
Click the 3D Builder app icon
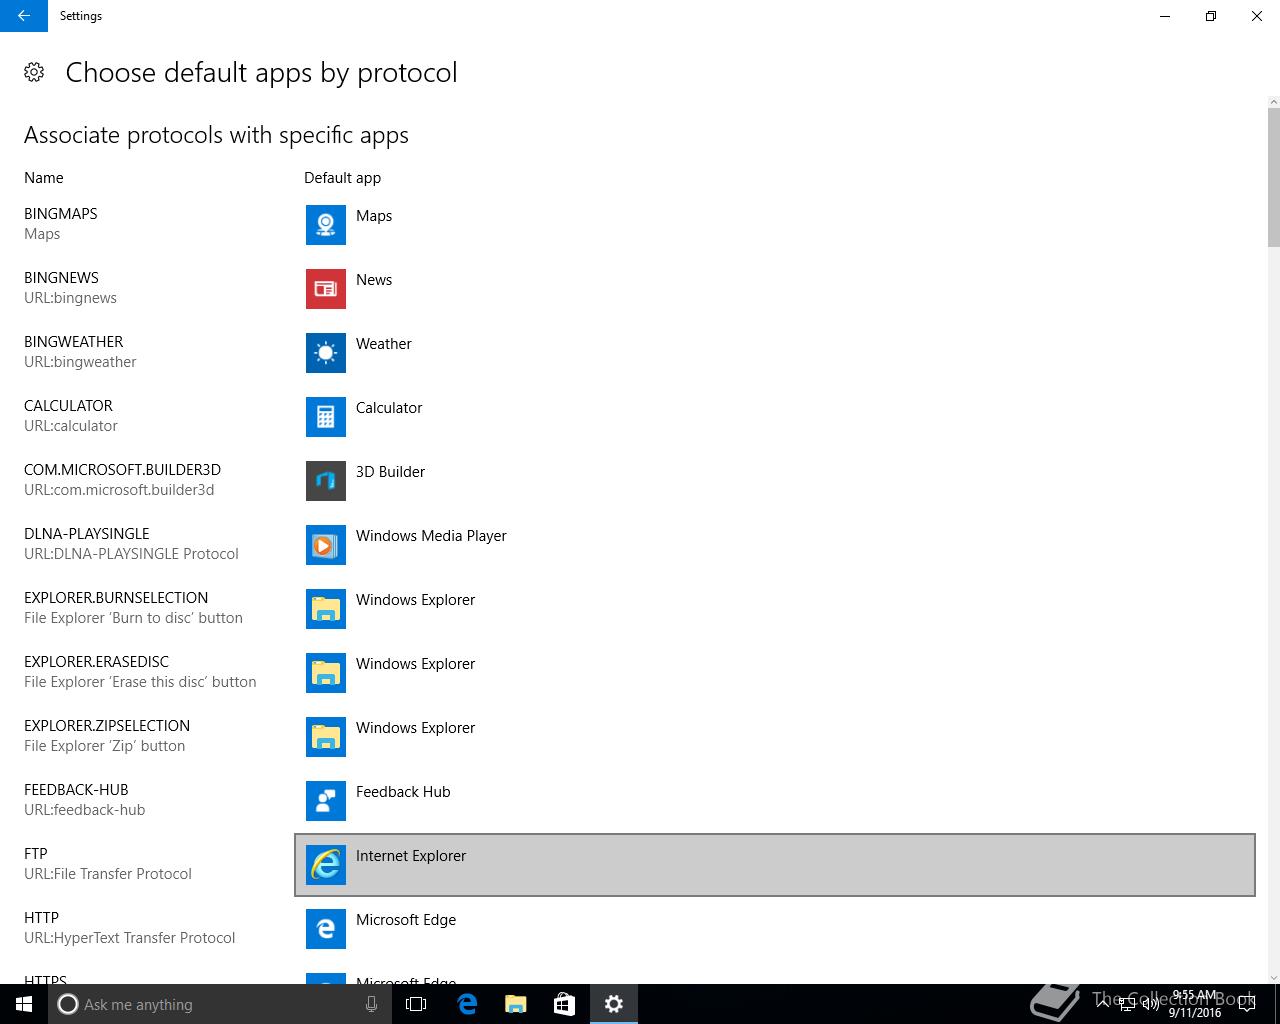326,481
